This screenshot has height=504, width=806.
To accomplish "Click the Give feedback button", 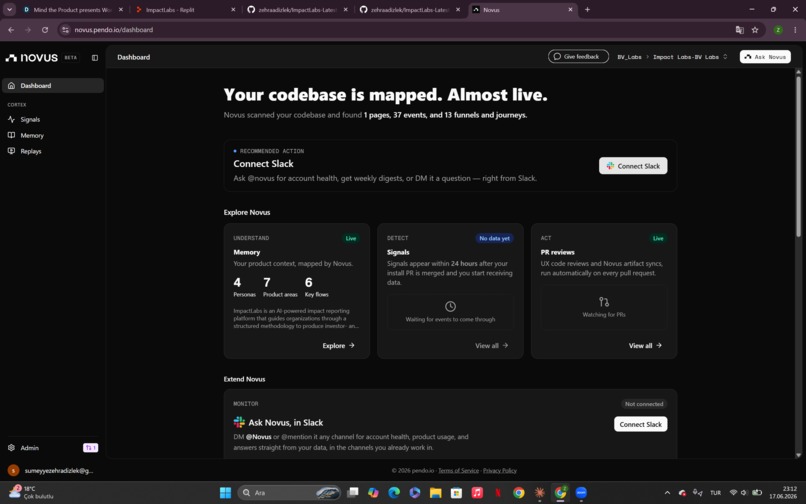I will [578, 57].
